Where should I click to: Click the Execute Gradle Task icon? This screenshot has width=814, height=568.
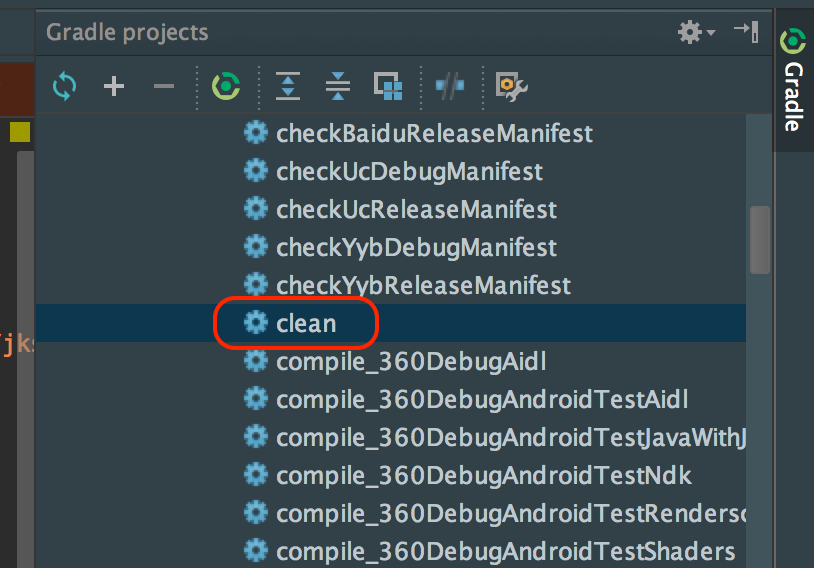pos(226,87)
